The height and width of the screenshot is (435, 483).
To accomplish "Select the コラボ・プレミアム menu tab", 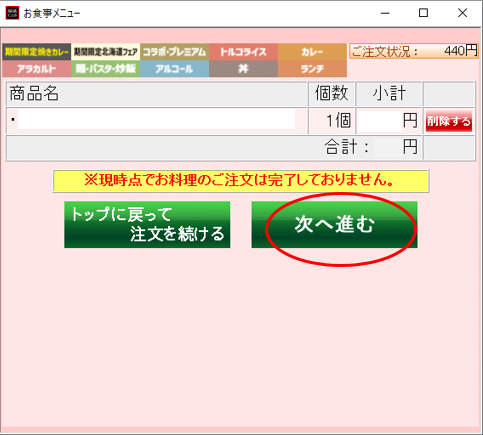I will click(x=174, y=52).
